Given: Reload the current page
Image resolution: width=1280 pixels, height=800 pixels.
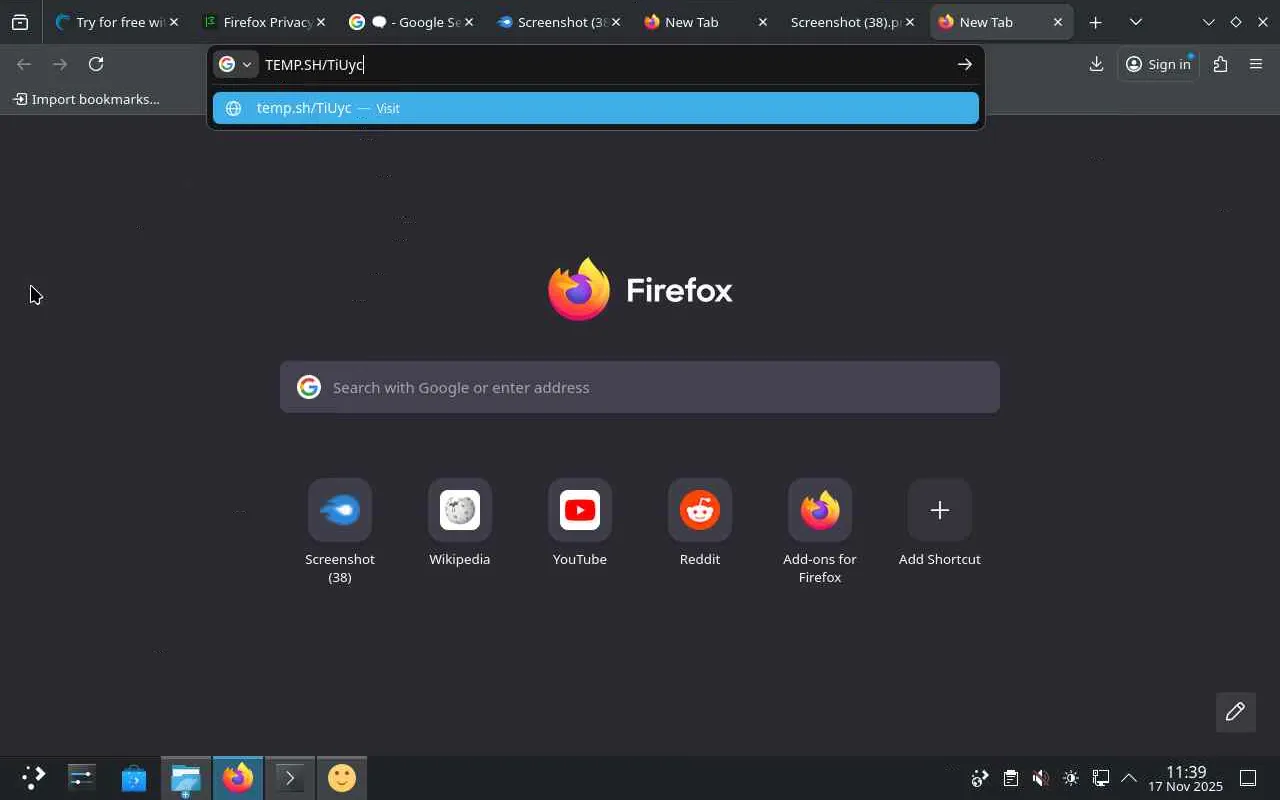Looking at the screenshot, I should click(x=96, y=64).
